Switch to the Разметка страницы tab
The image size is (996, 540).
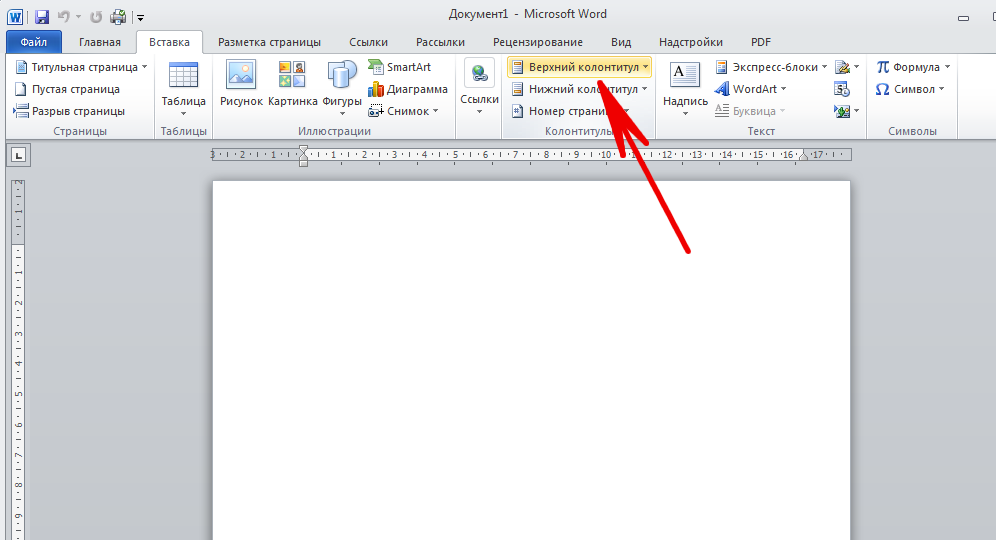point(269,42)
